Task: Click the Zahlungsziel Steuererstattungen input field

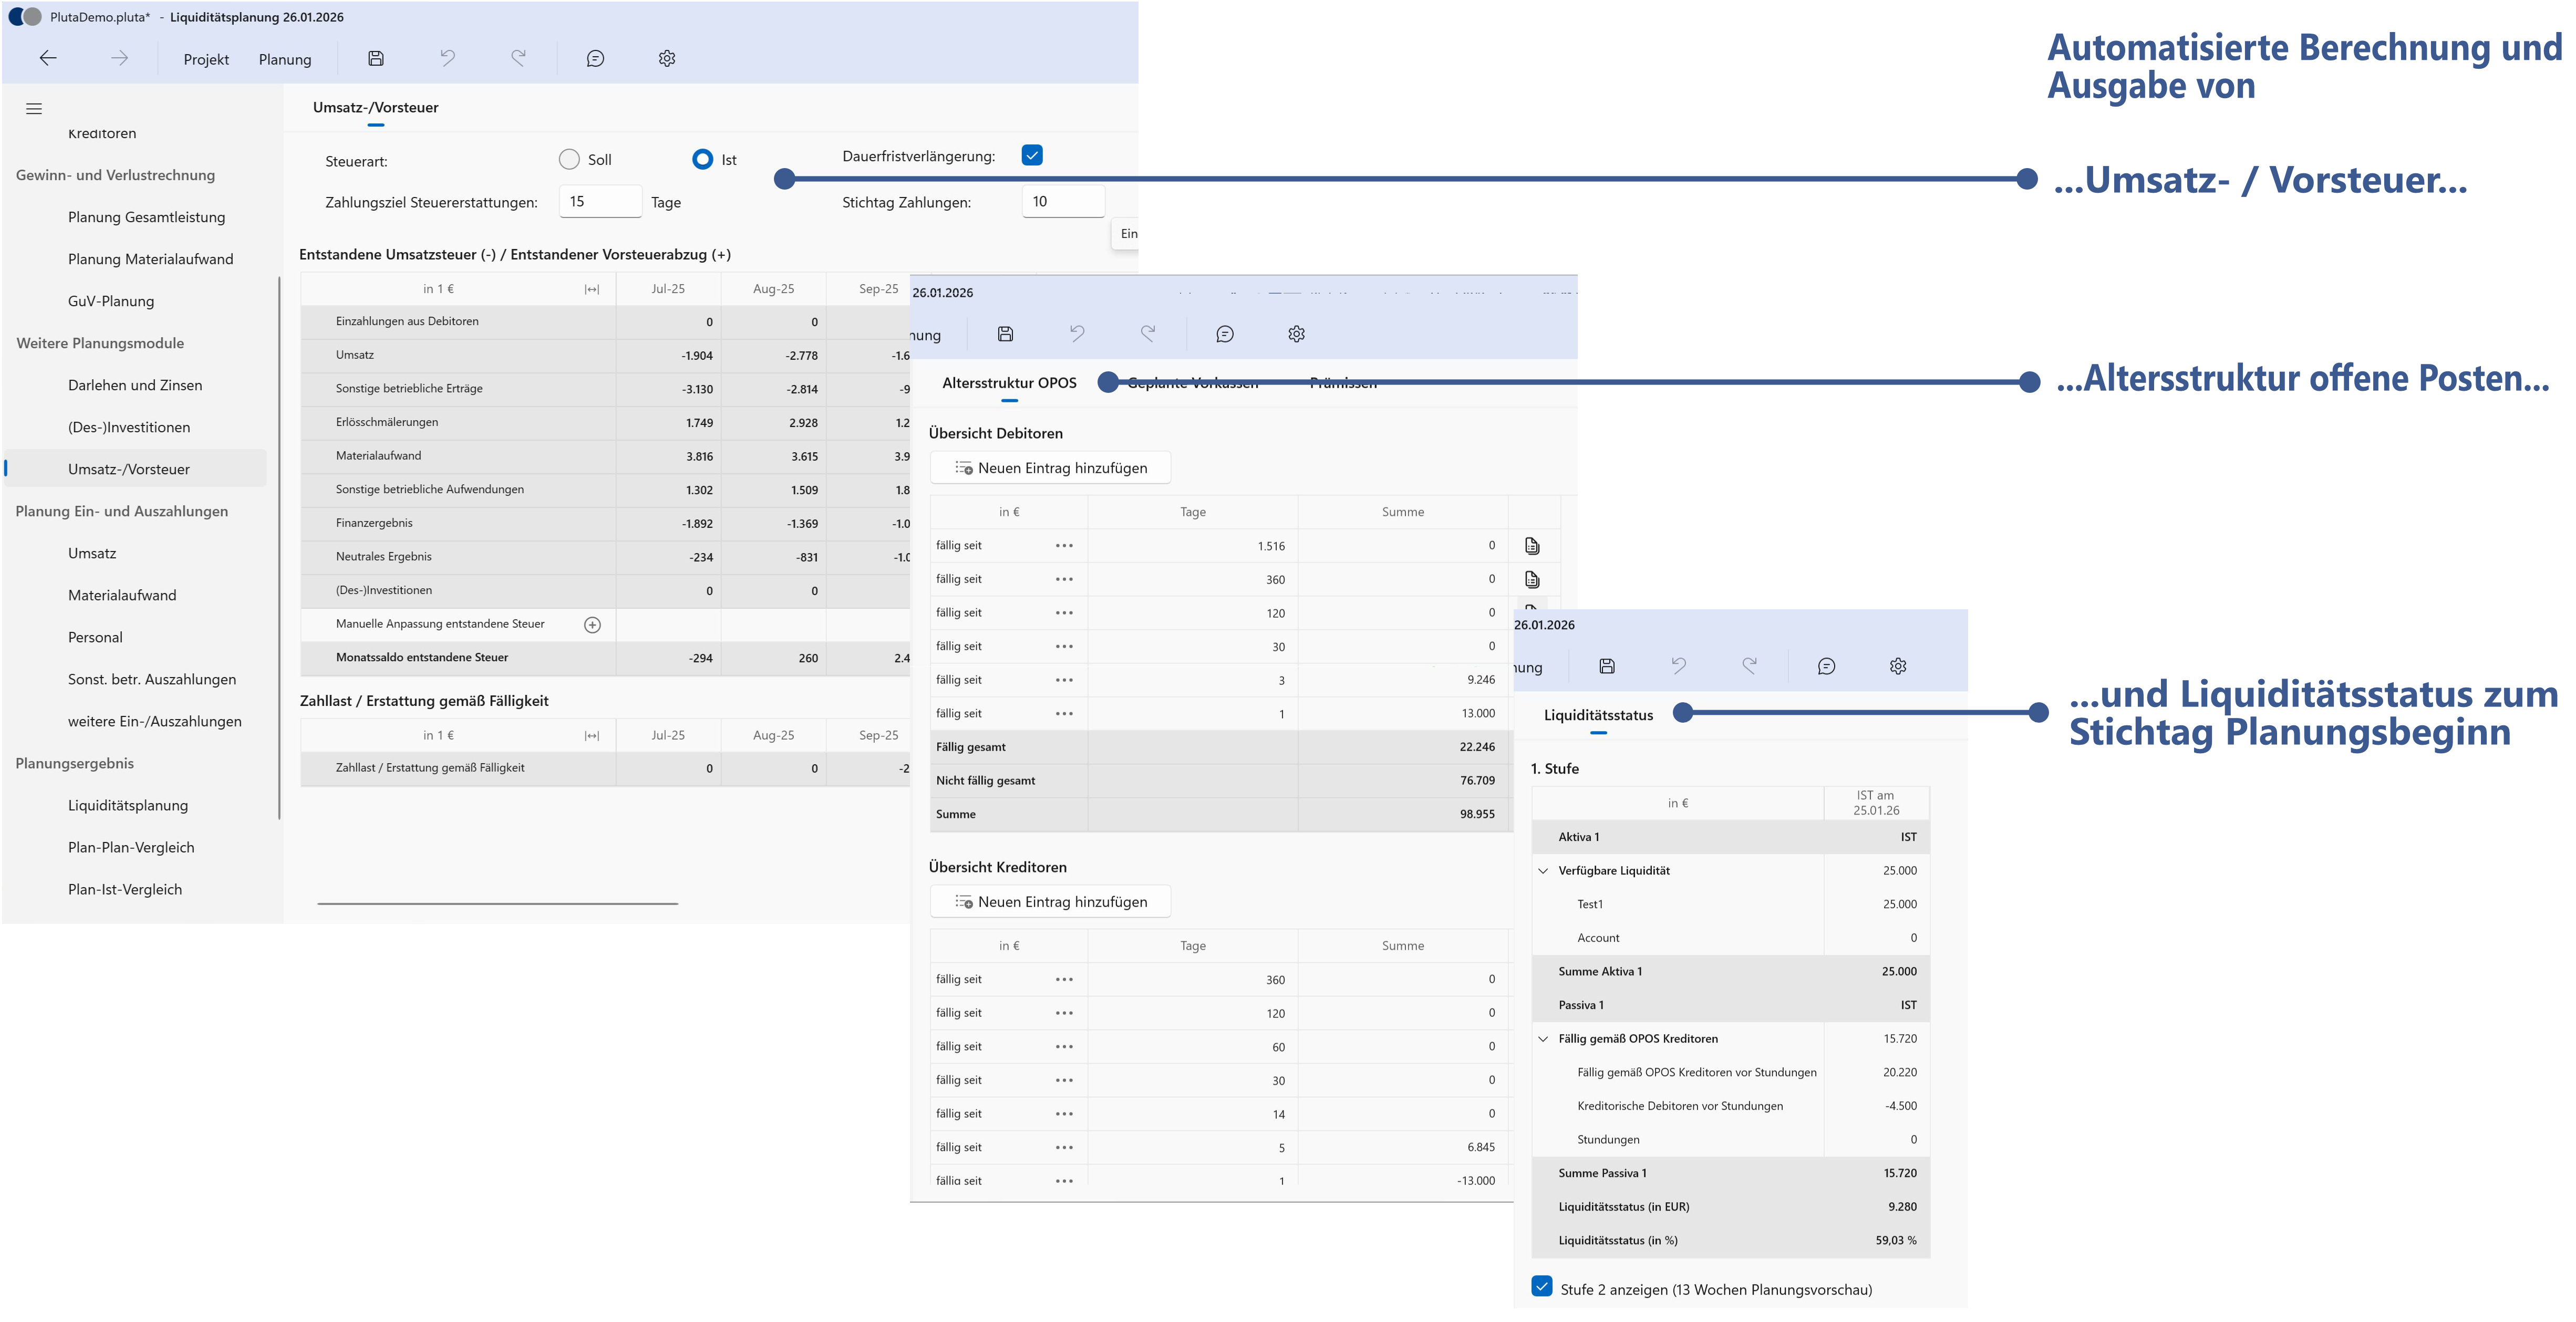Action: click(600, 201)
